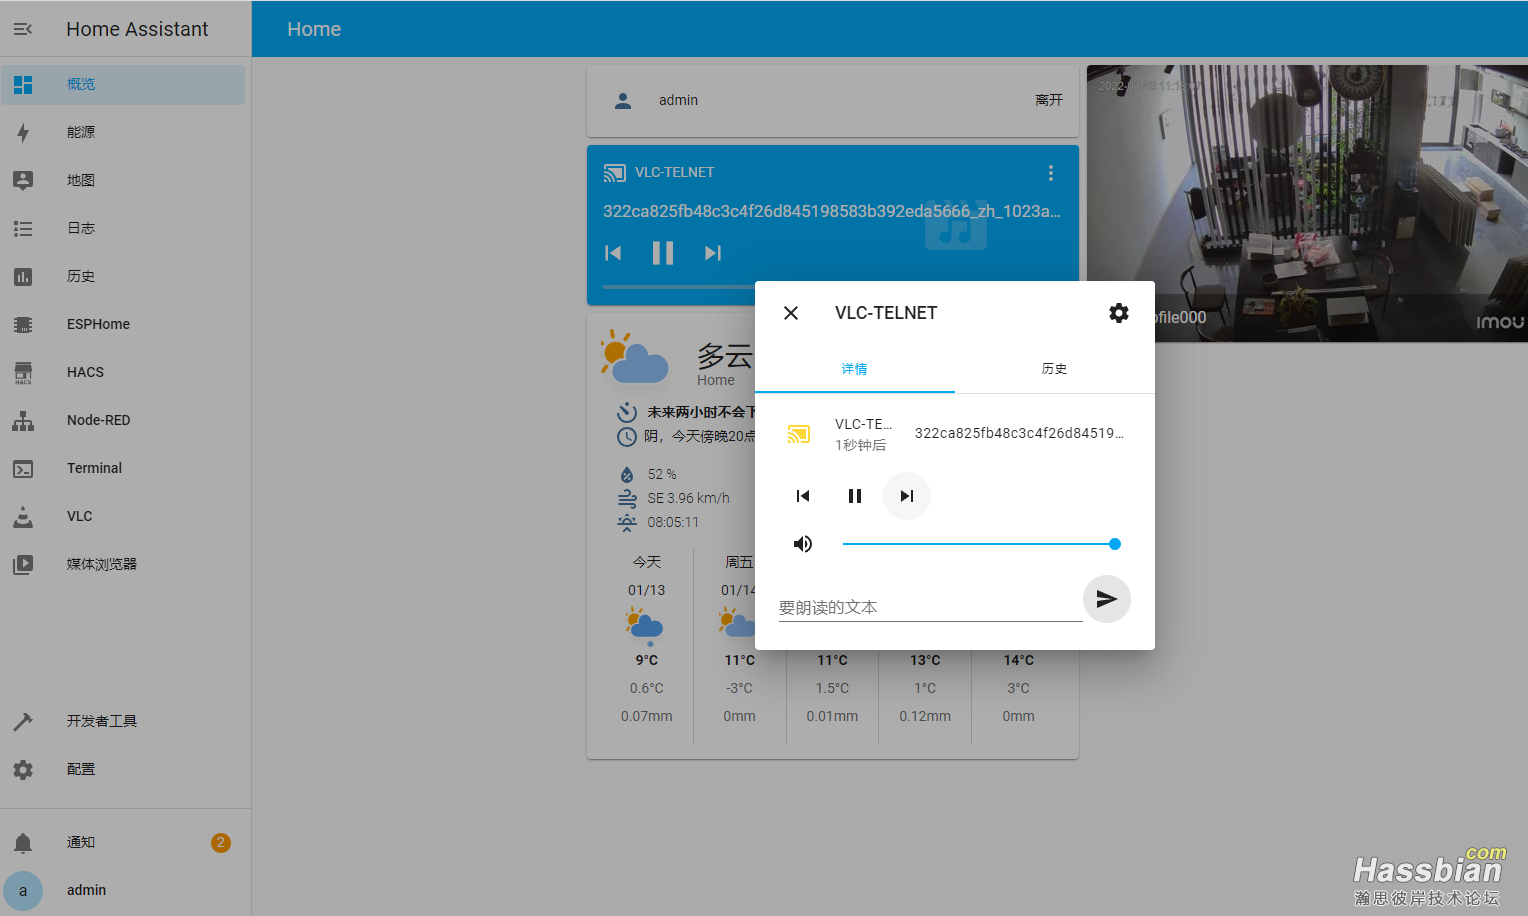Collapse sidebar with hamburger menu icon
Screen dimensions: 1528x916
point(23,29)
